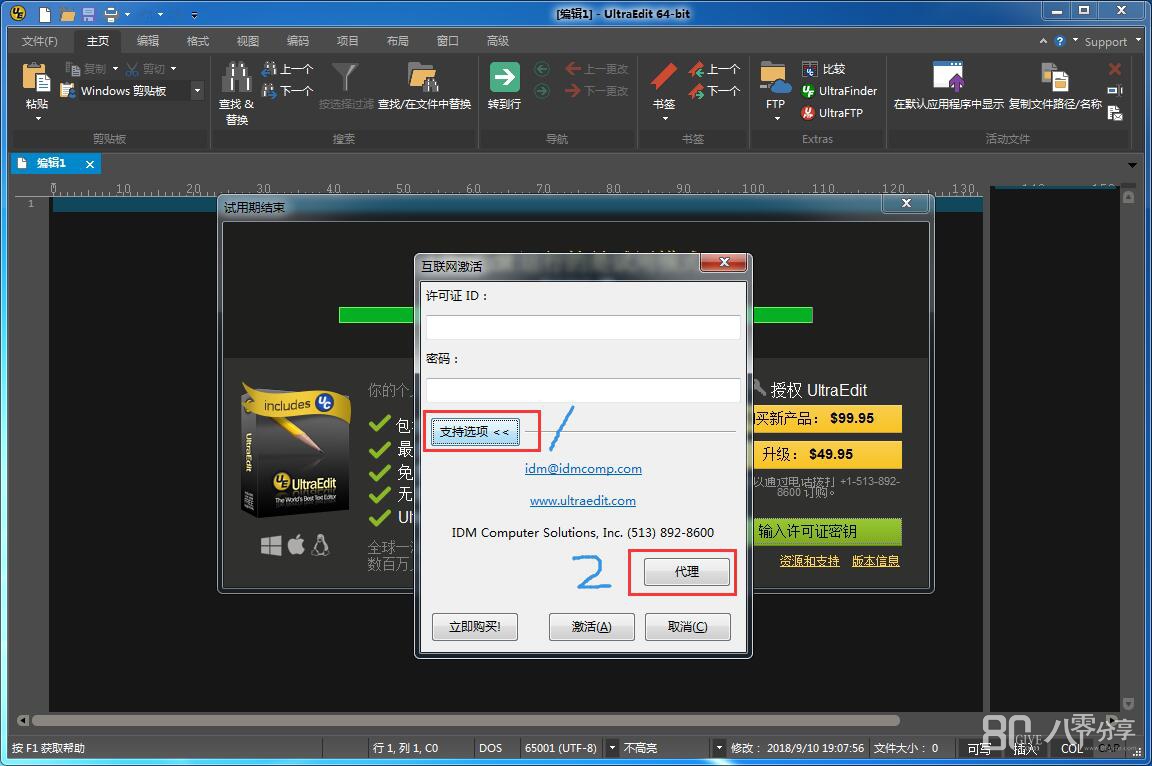Click the large Paste clipboard icon

click(x=36, y=78)
